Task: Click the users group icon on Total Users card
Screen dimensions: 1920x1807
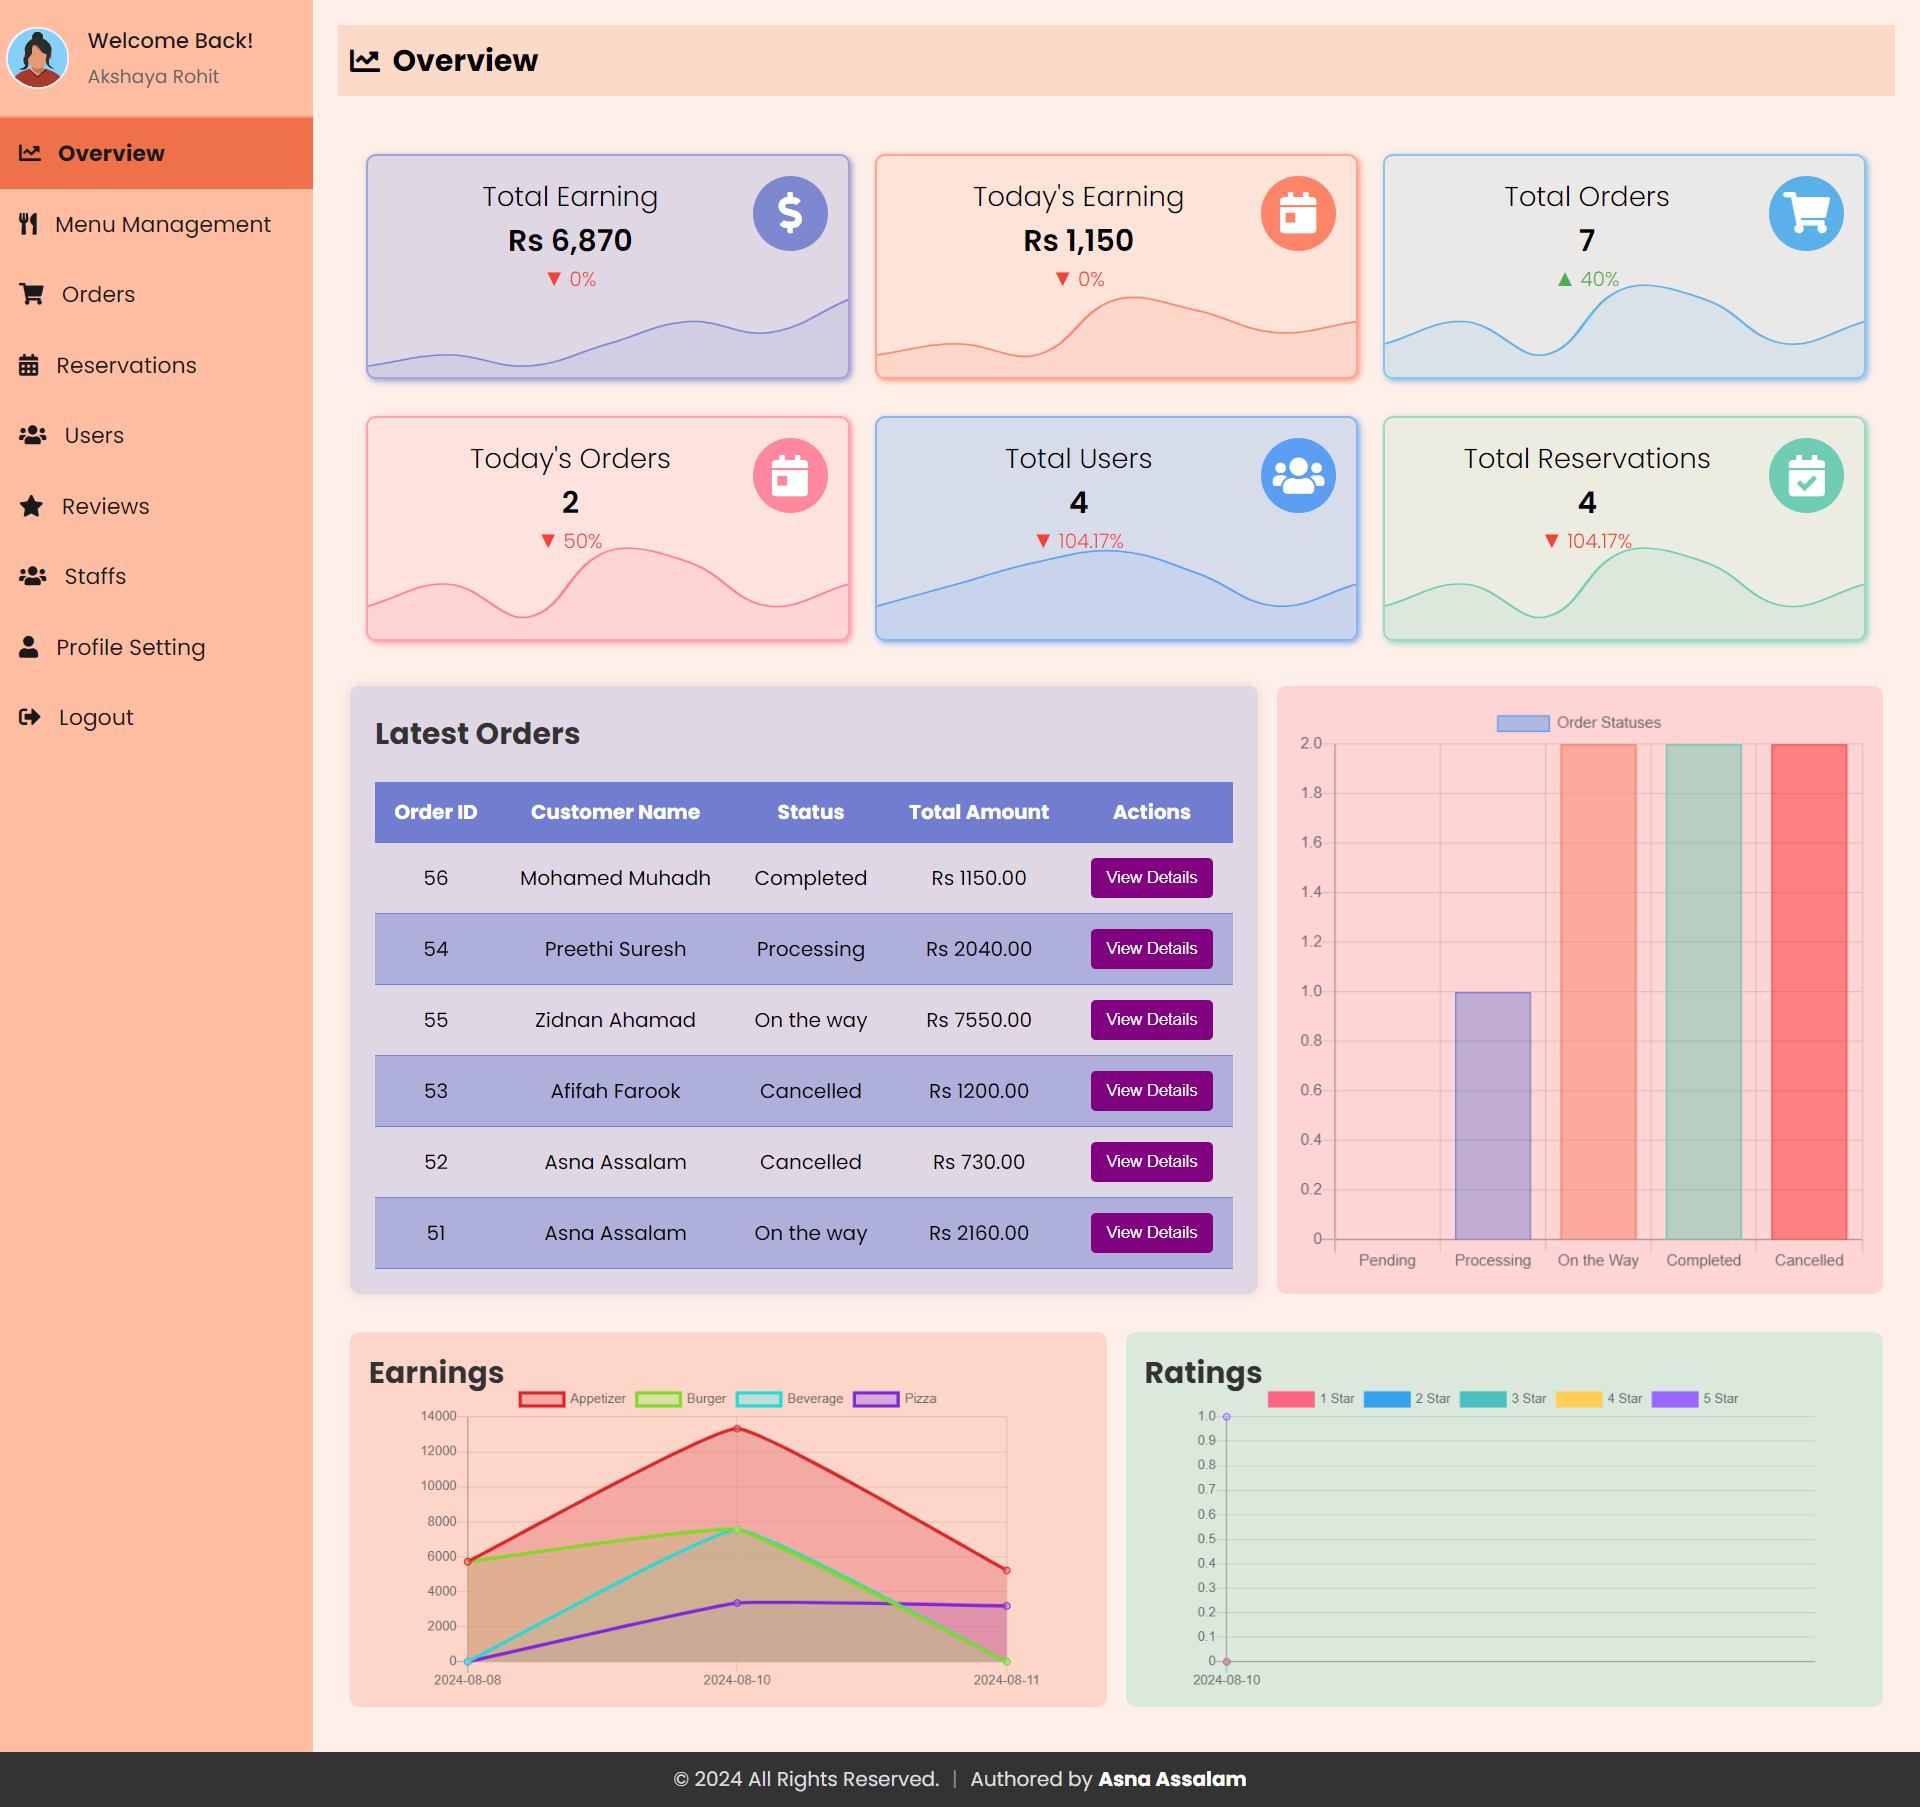Action: pyautogui.click(x=1298, y=475)
